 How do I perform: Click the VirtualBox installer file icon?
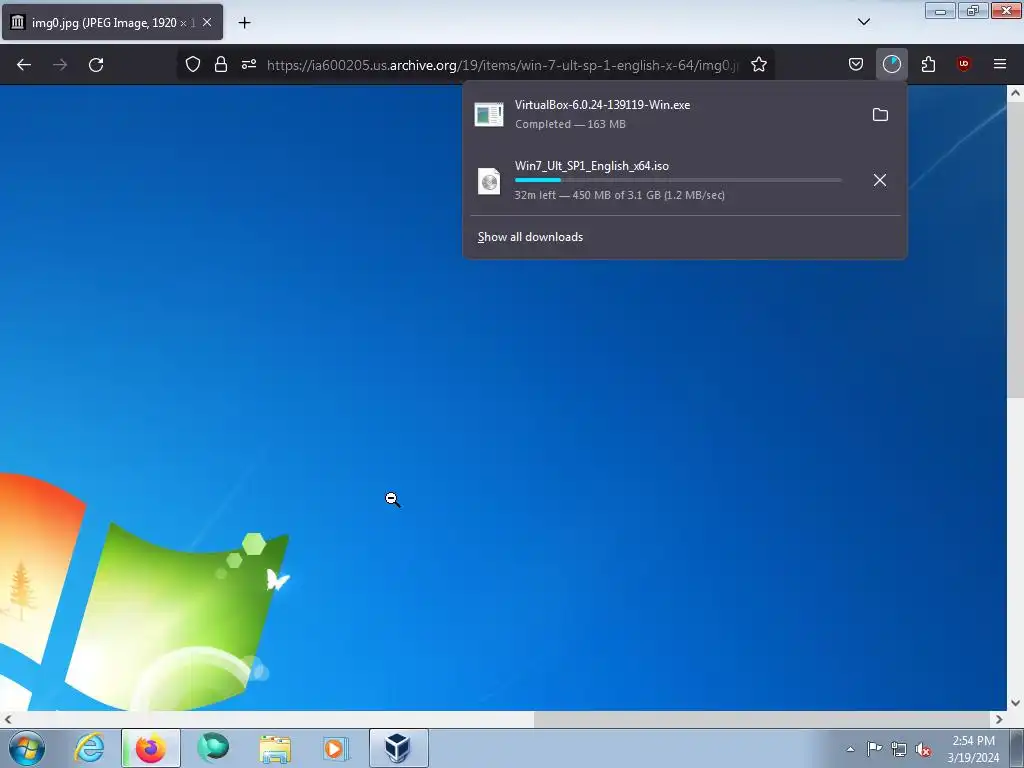click(488, 115)
